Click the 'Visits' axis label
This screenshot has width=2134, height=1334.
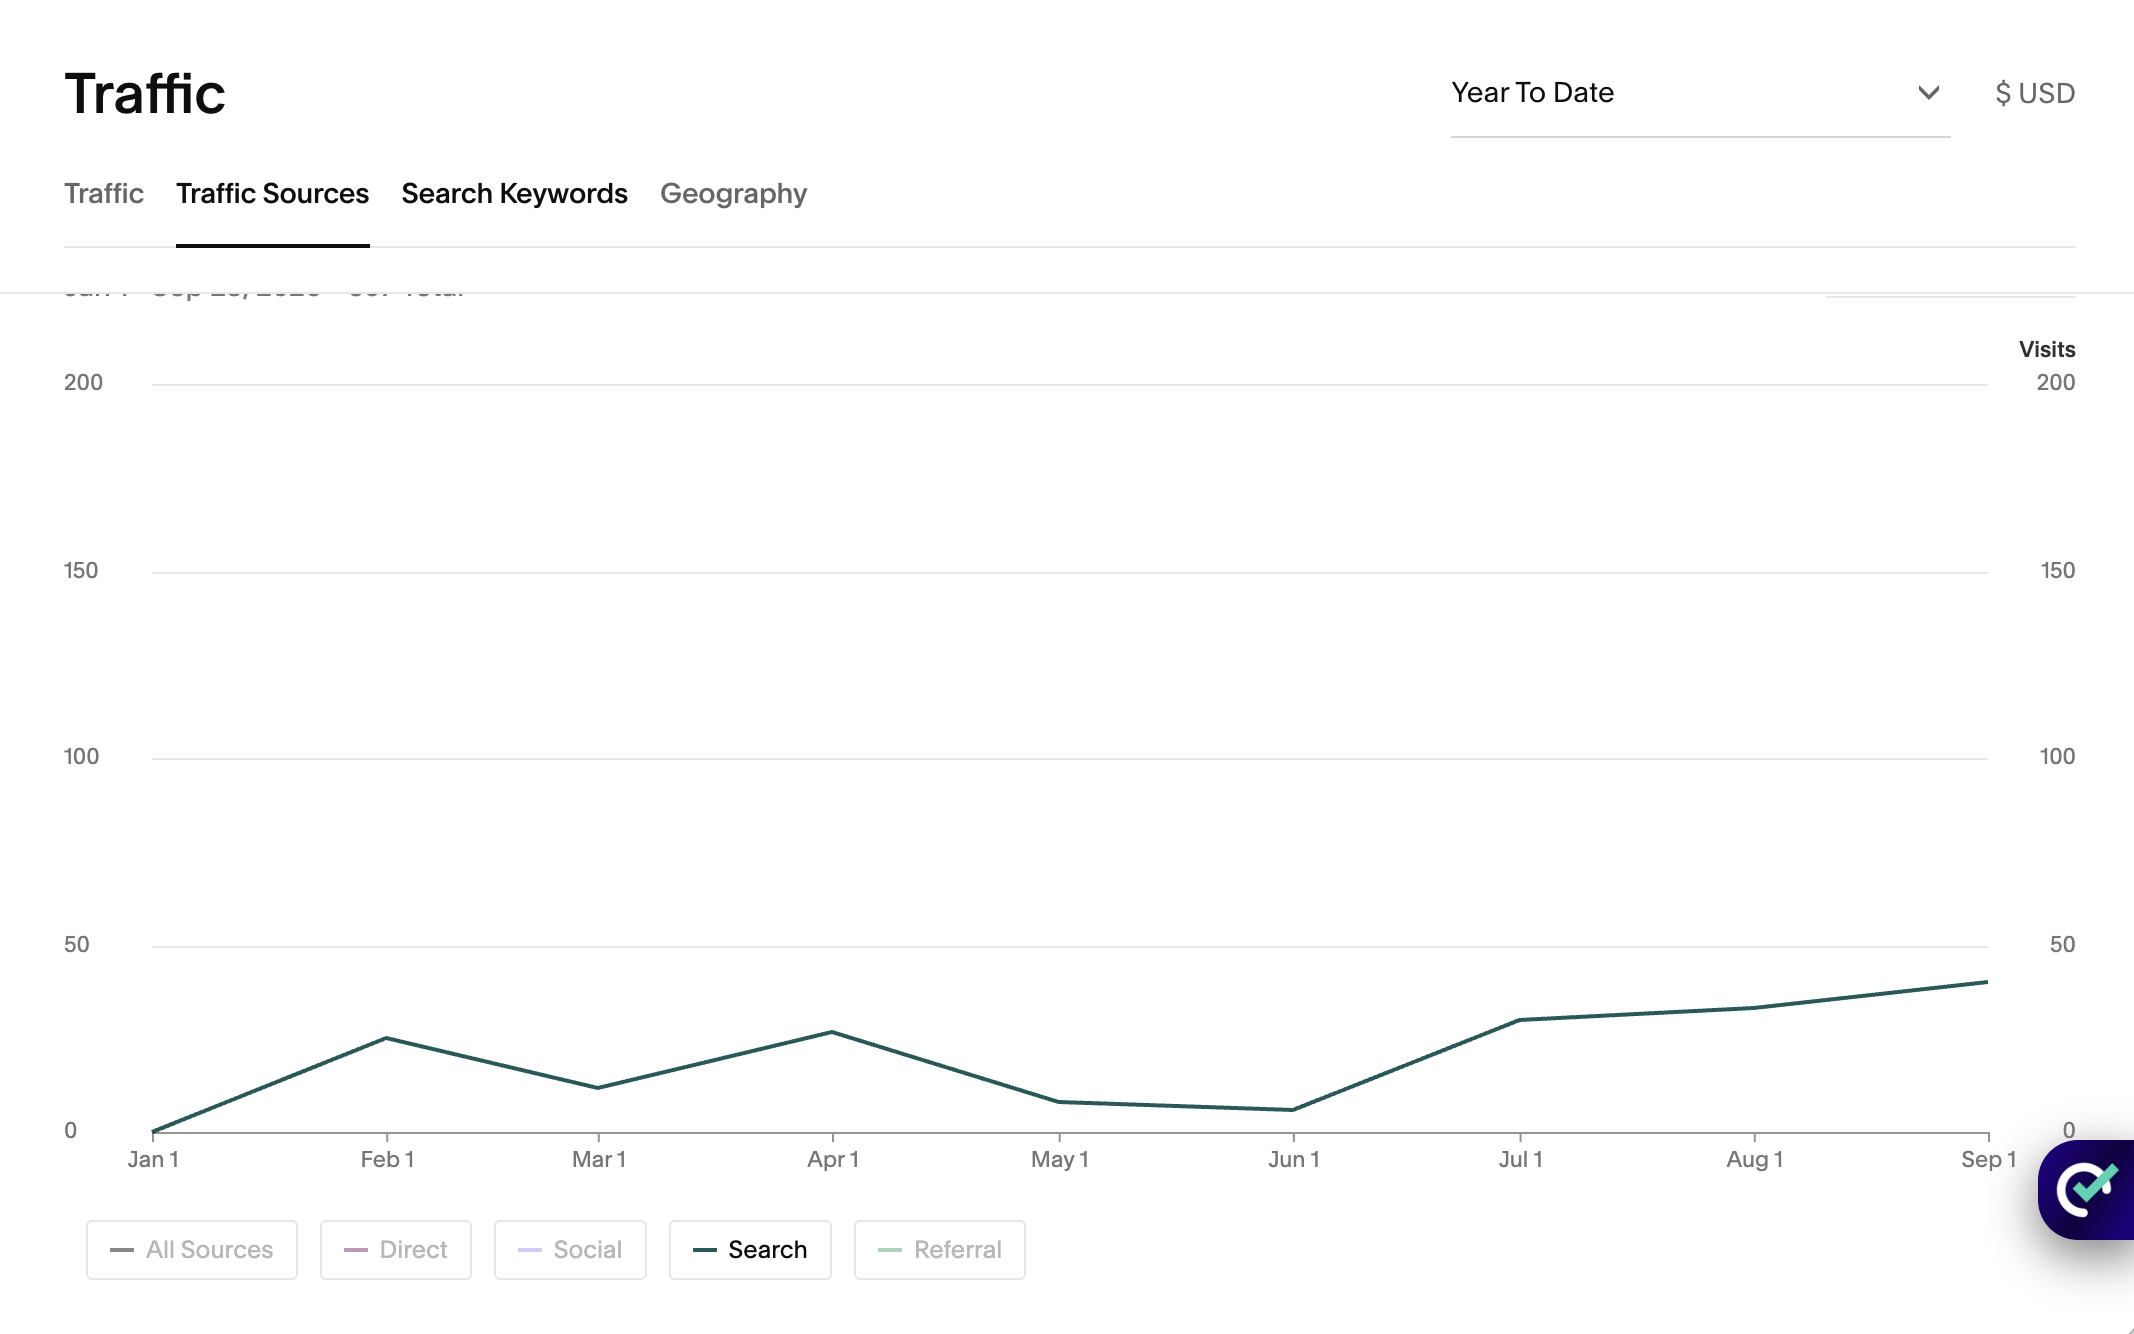pyautogui.click(x=2047, y=349)
